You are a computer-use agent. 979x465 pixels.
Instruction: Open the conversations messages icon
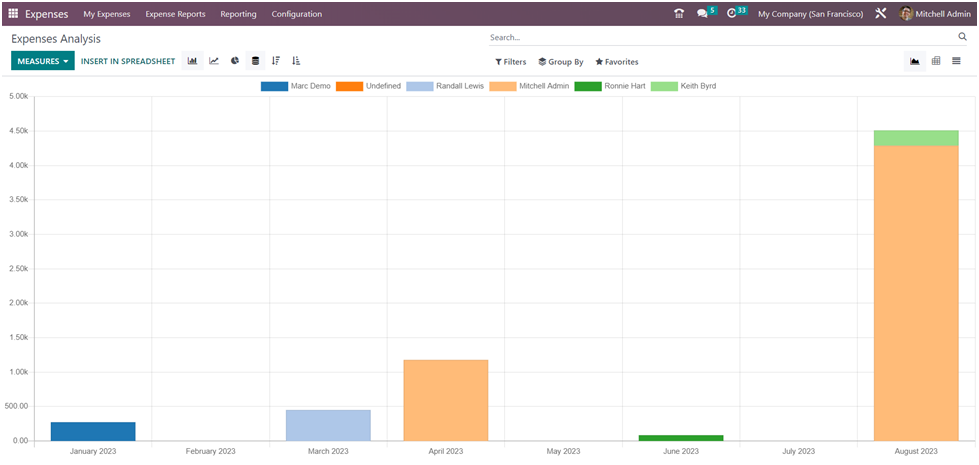point(703,14)
